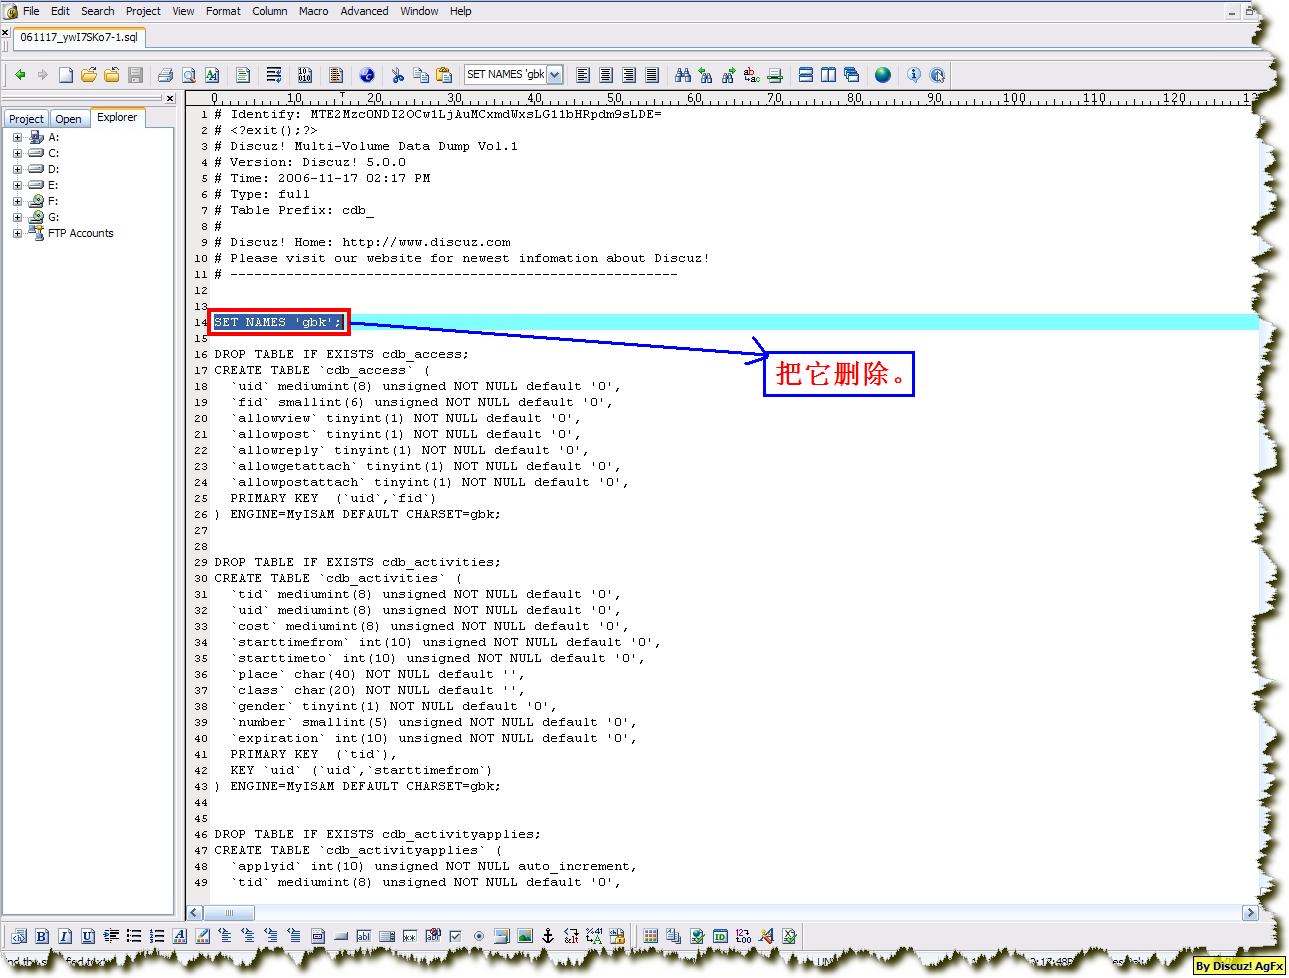The image size is (1289, 978).
Task: Justify text toolbar icon
Action: click(652, 75)
